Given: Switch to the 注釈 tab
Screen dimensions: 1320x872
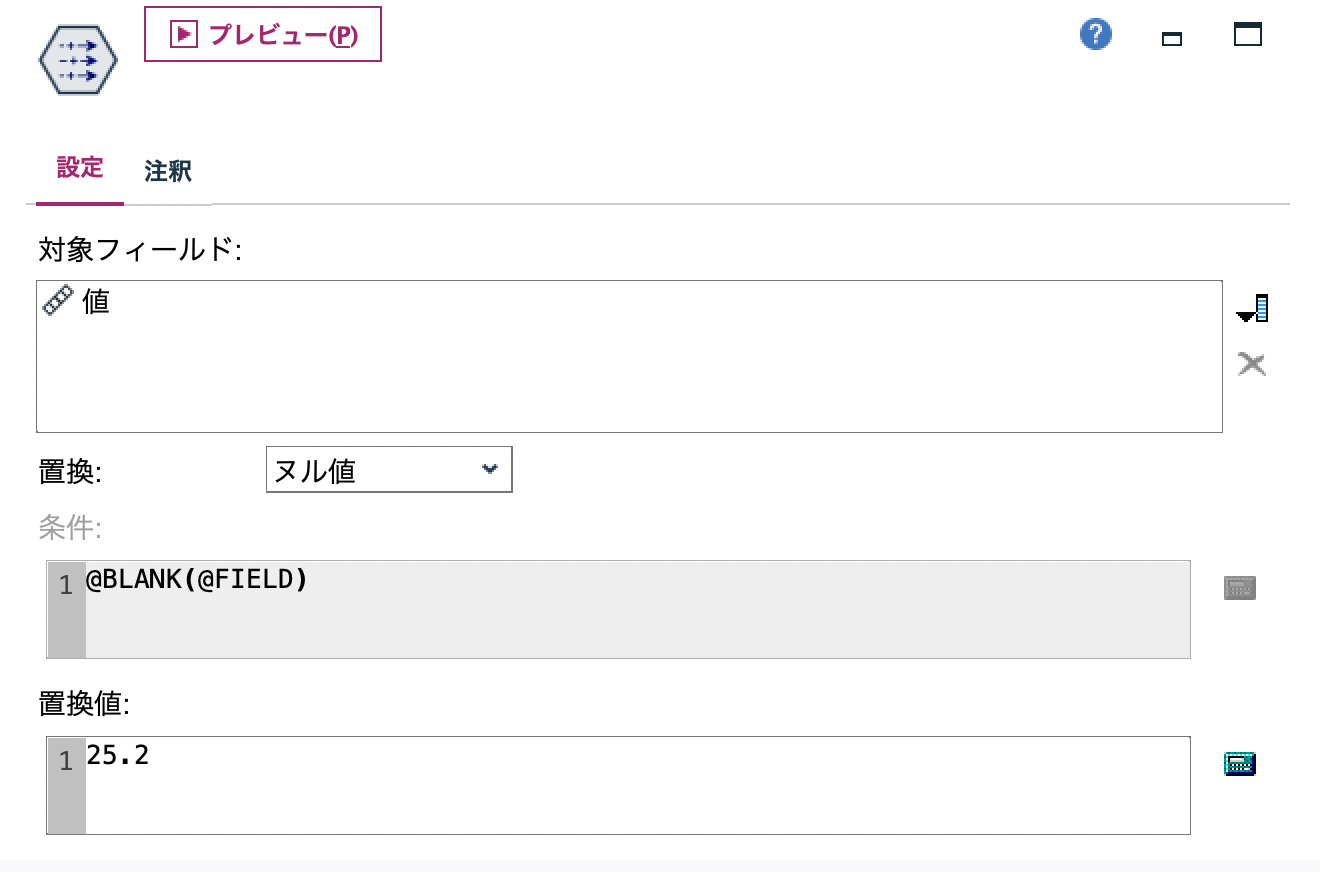Looking at the screenshot, I should tap(168, 170).
